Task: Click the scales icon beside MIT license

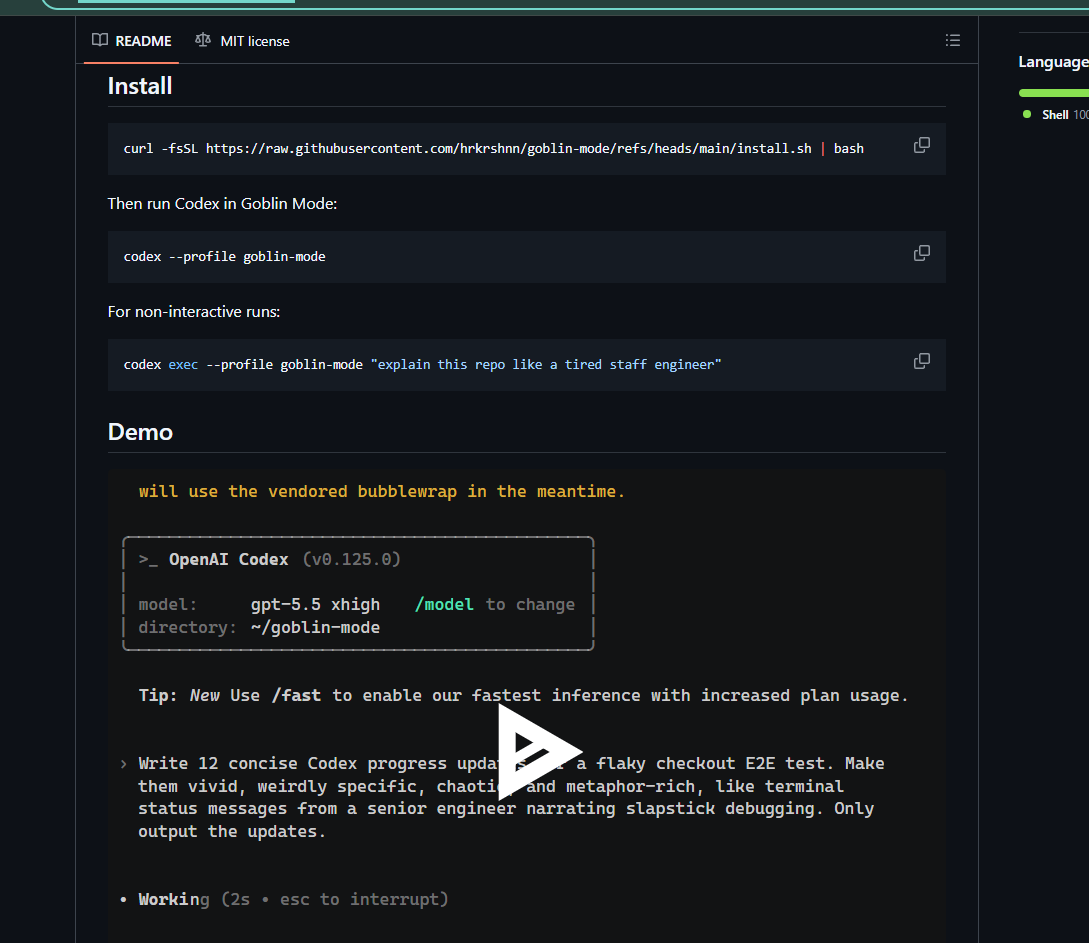Action: (203, 40)
